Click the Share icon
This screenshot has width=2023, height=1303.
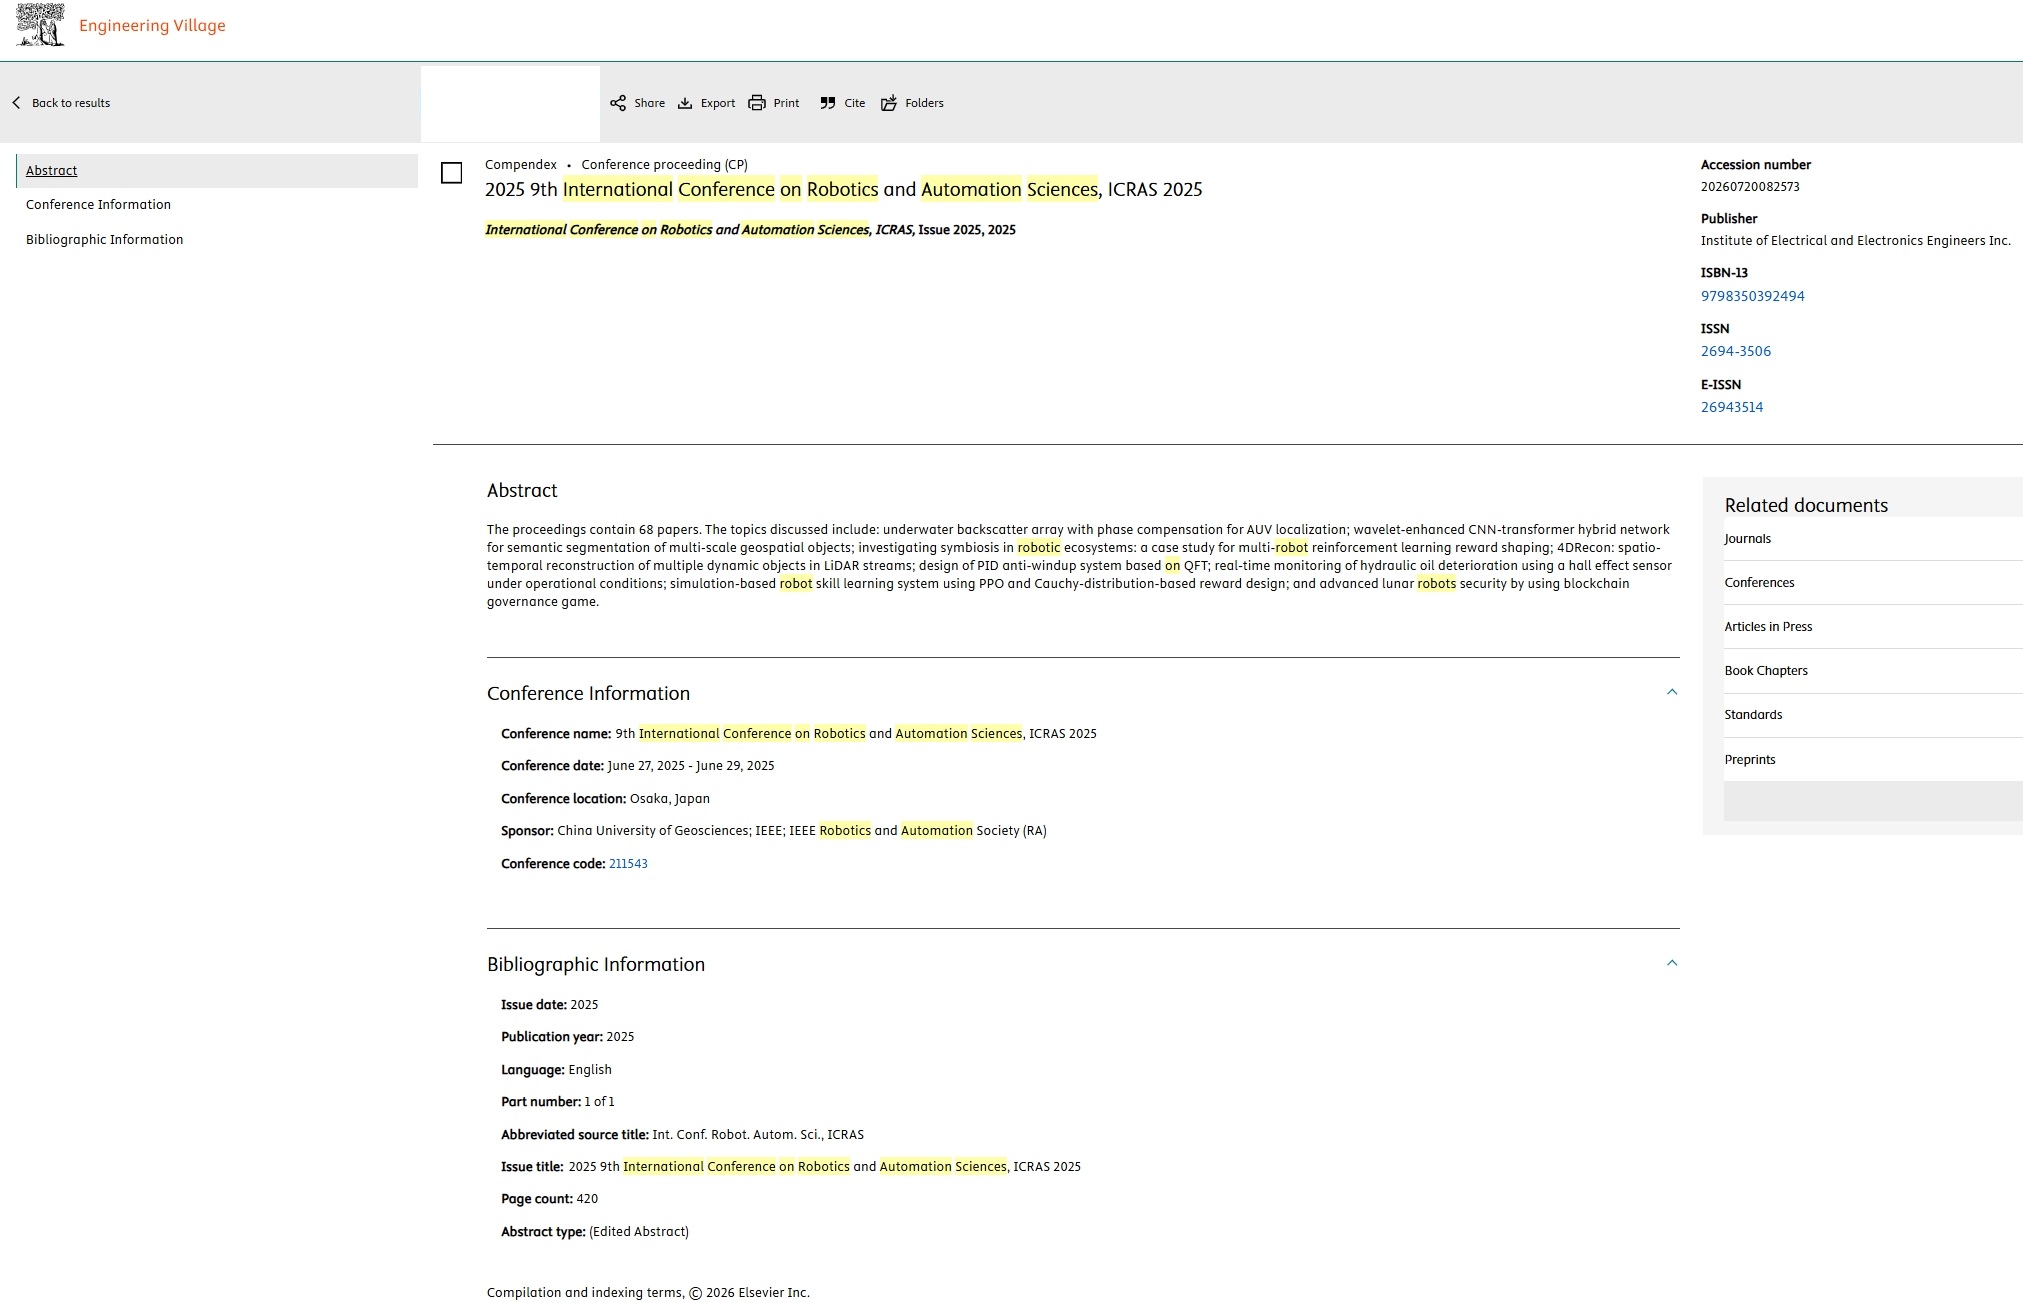pos(618,103)
